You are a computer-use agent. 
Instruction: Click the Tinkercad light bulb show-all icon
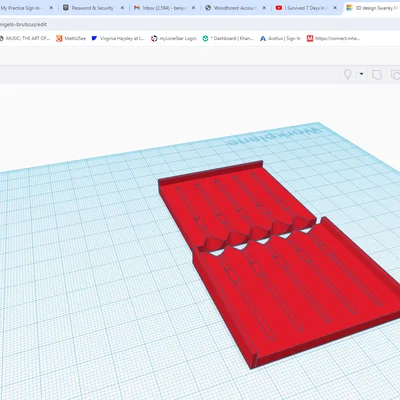pyautogui.click(x=348, y=74)
